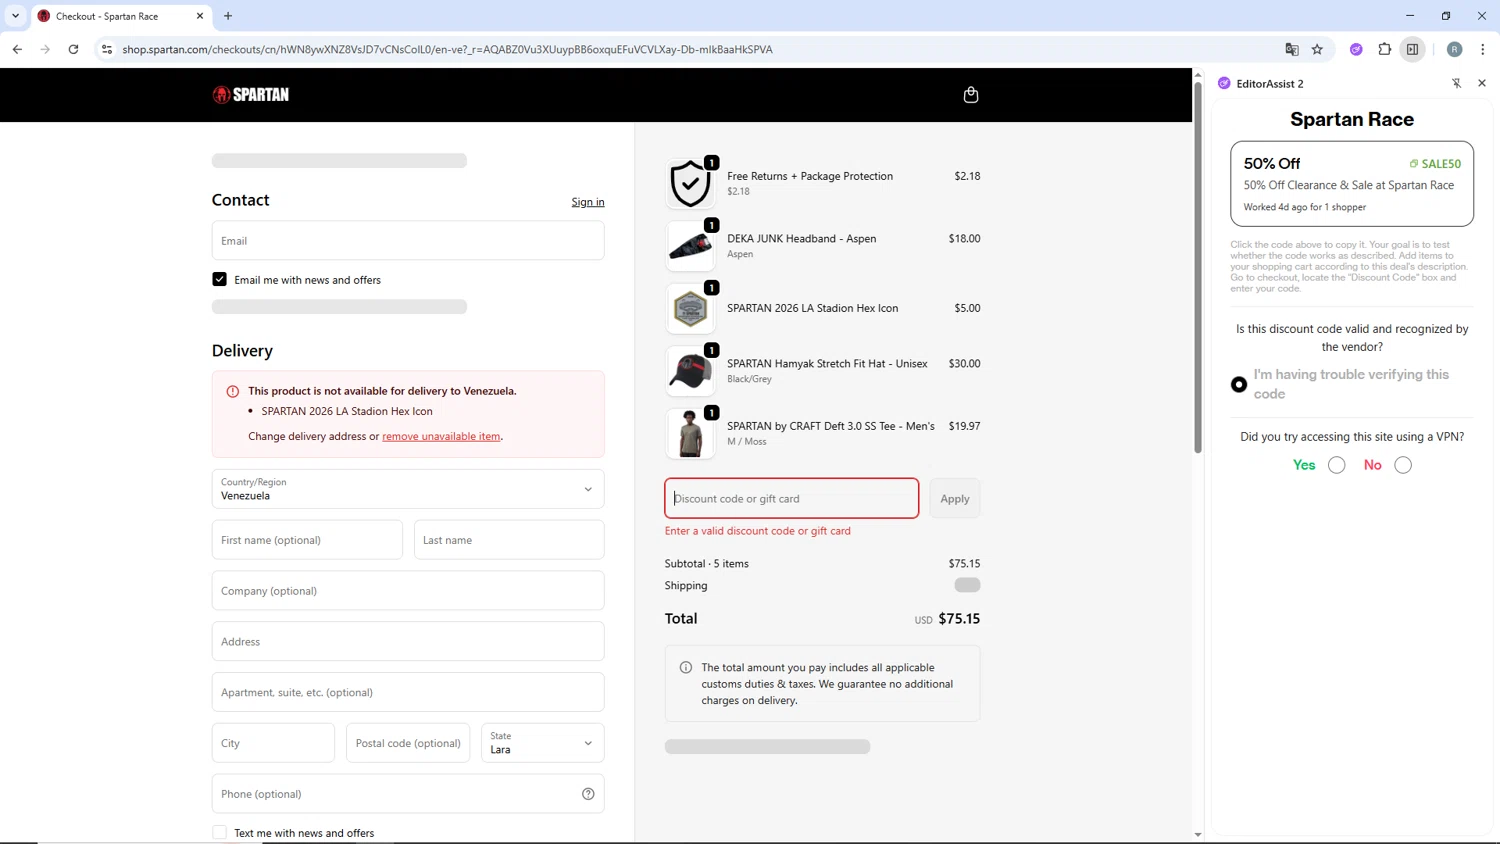Click the City field
This screenshot has height=844, width=1500.
point(273,743)
